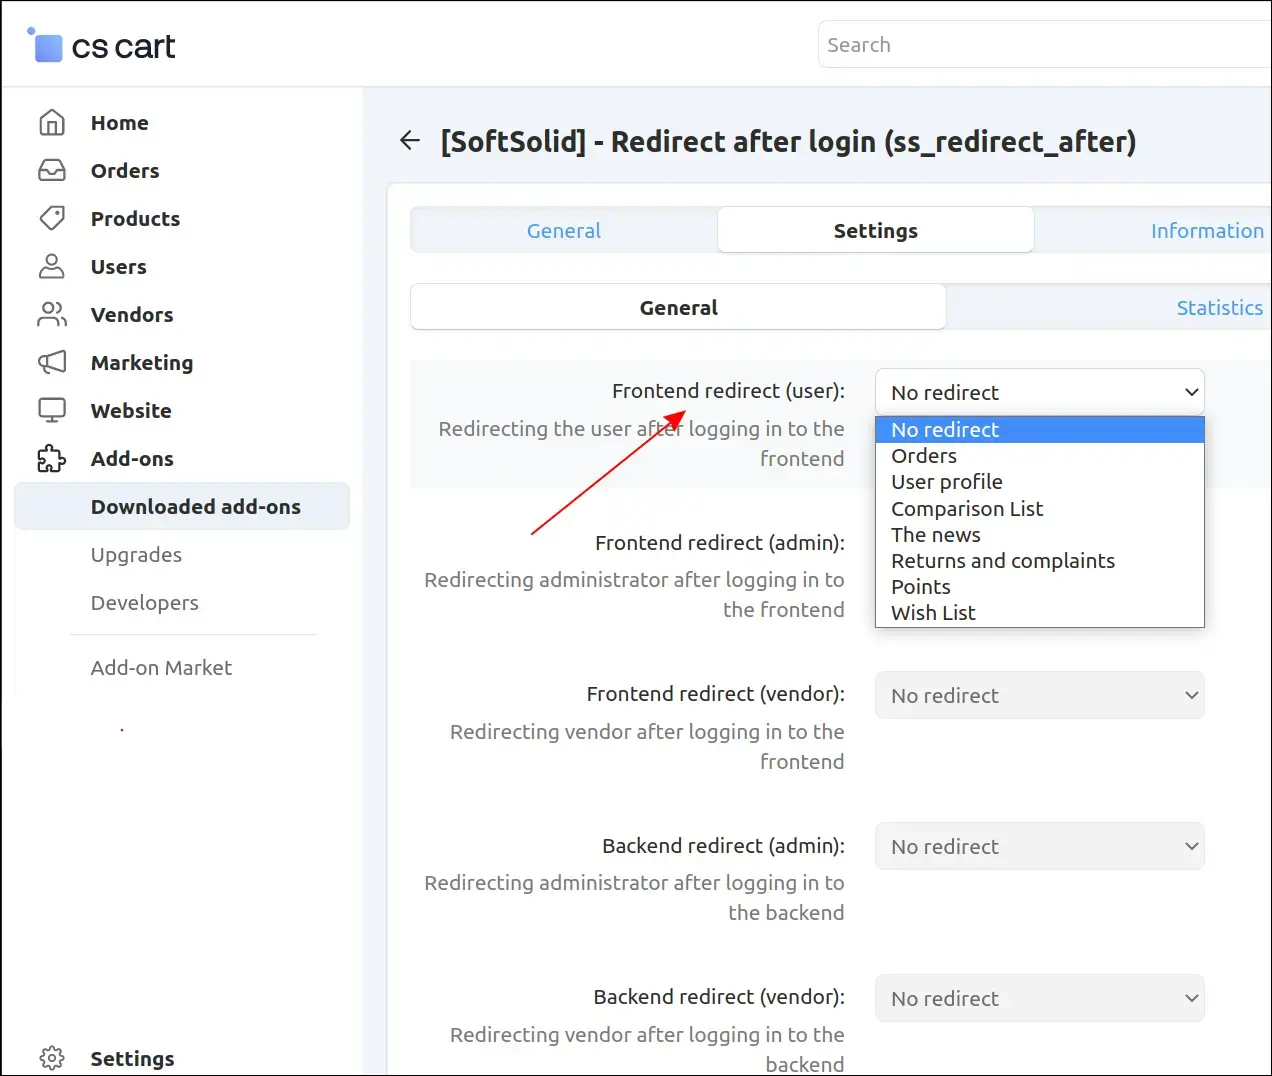Screen dimensions: 1272x1076
Task: Click the Website monitor icon
Action: point(52,410)
